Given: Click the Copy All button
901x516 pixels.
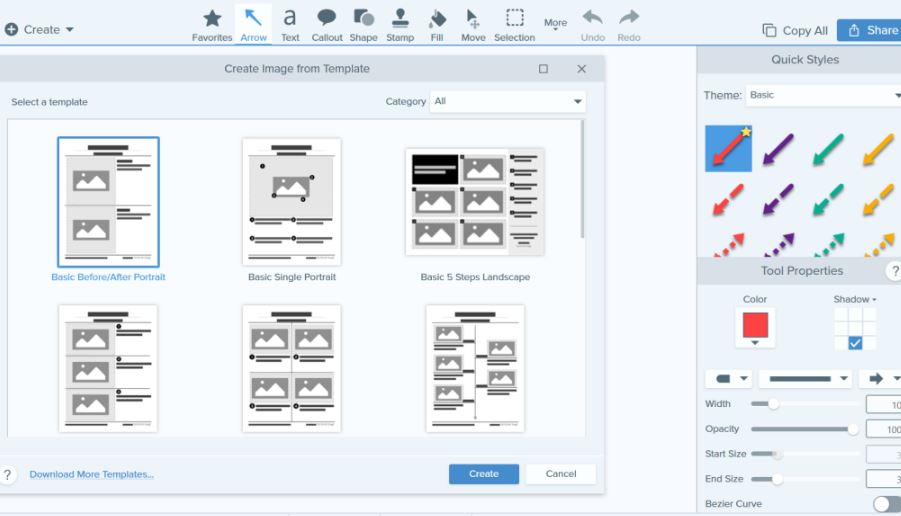Looking at the screenshot, I should [x=795, y=30].
